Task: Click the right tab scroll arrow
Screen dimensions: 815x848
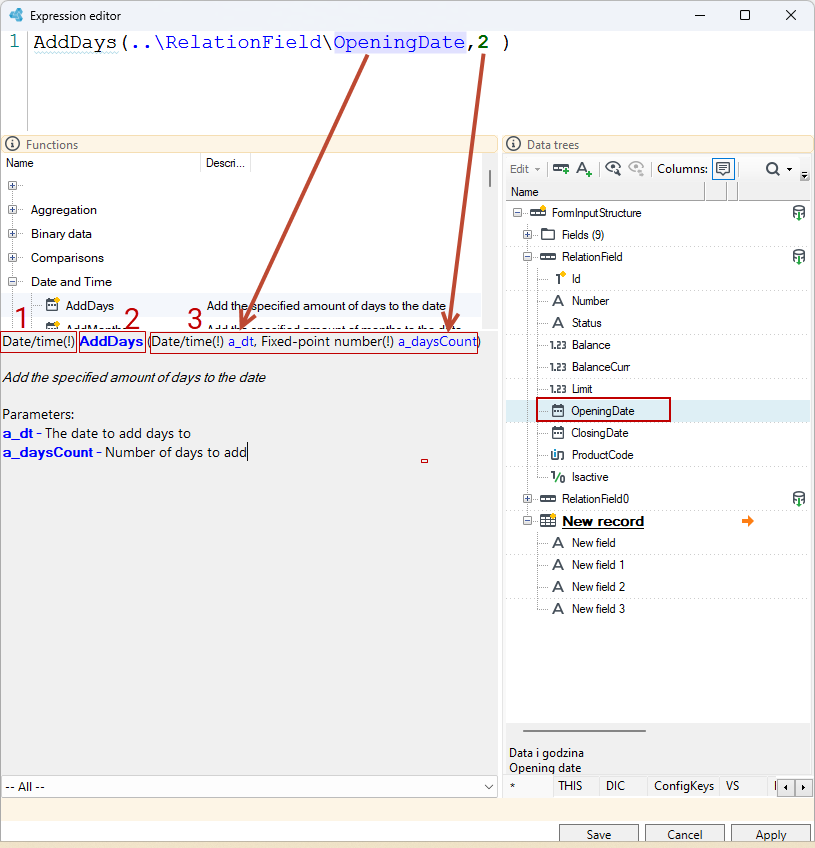Action: pyautogui.click(x=803, y=787)
